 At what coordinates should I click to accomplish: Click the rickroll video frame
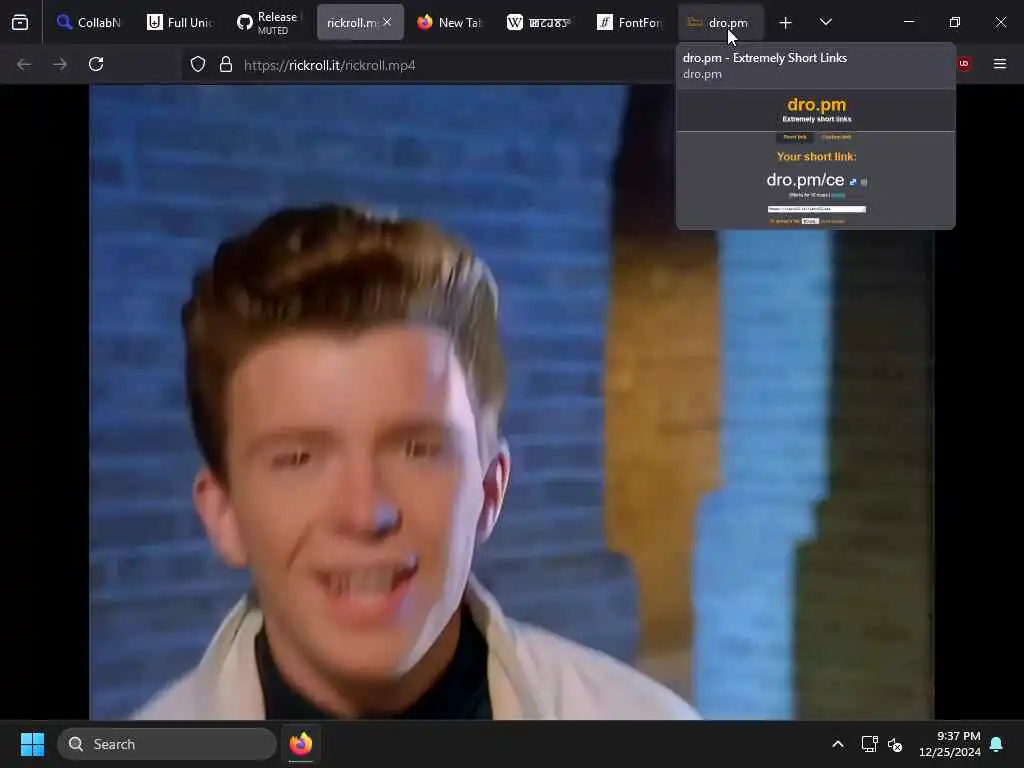click(511, 402)
